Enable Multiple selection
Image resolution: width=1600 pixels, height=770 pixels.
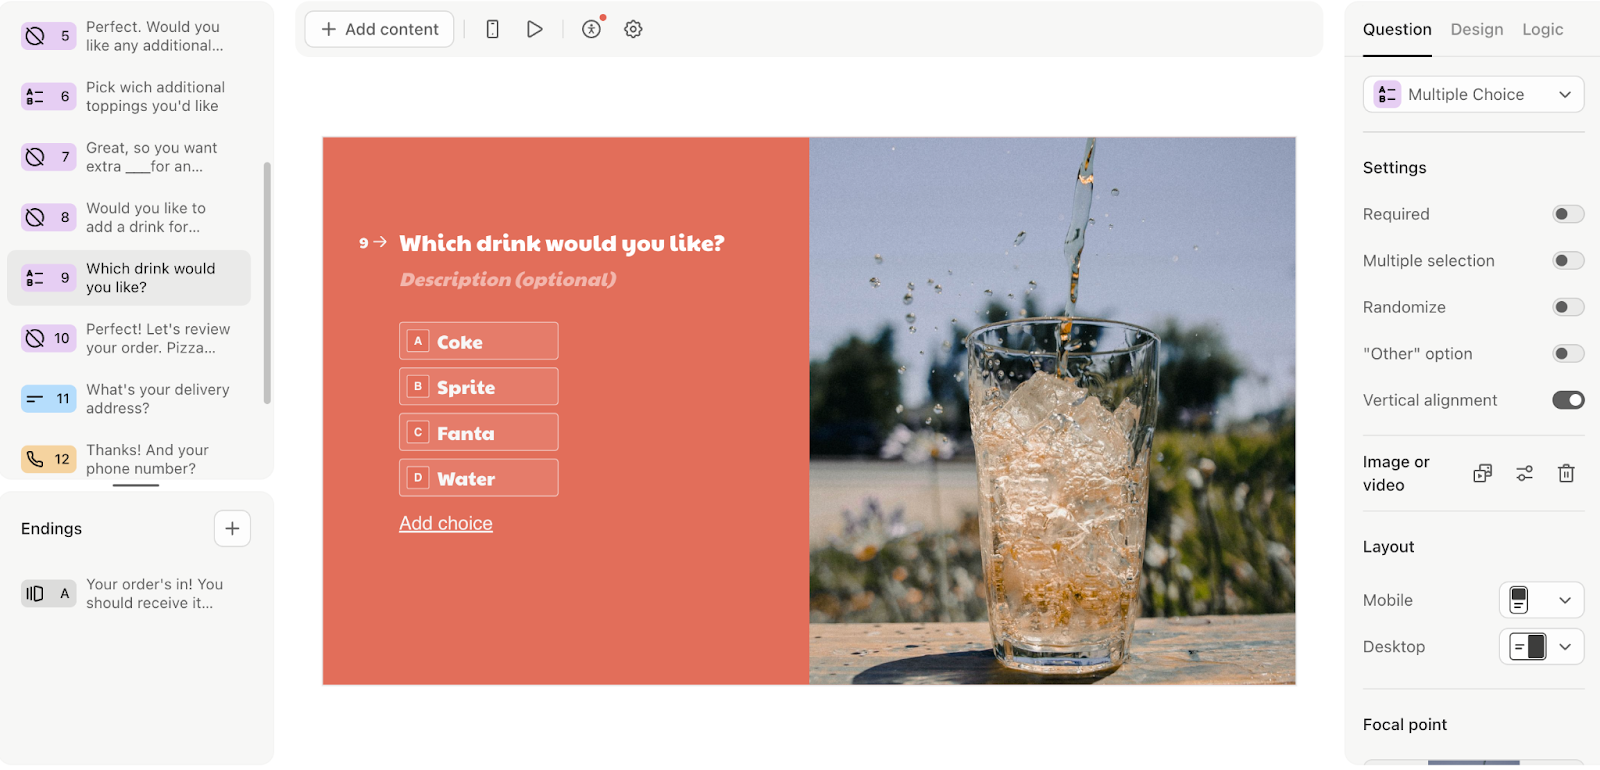[x=1568, y=260]
